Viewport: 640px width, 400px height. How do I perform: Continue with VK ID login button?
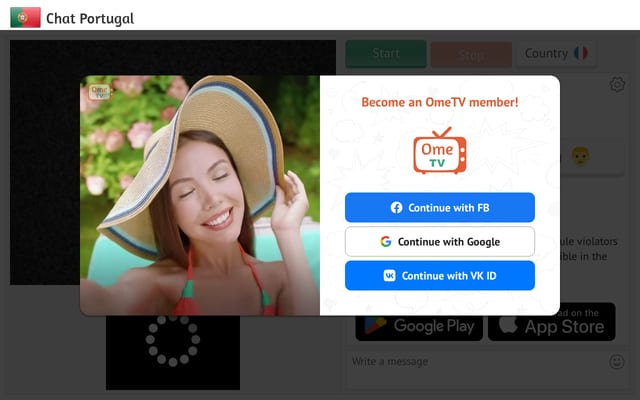(x=440, y=276)
